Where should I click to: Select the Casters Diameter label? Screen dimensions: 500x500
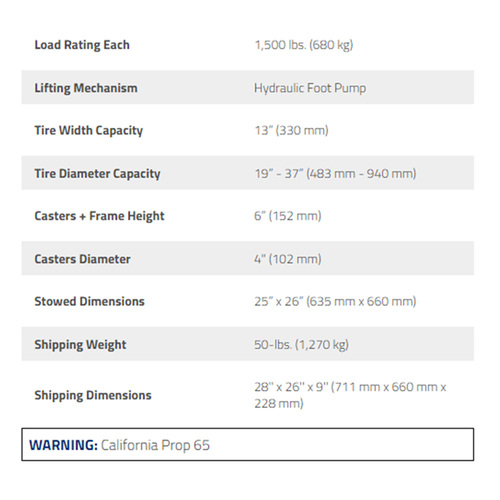pyautogui.click(x=82, y=259)
